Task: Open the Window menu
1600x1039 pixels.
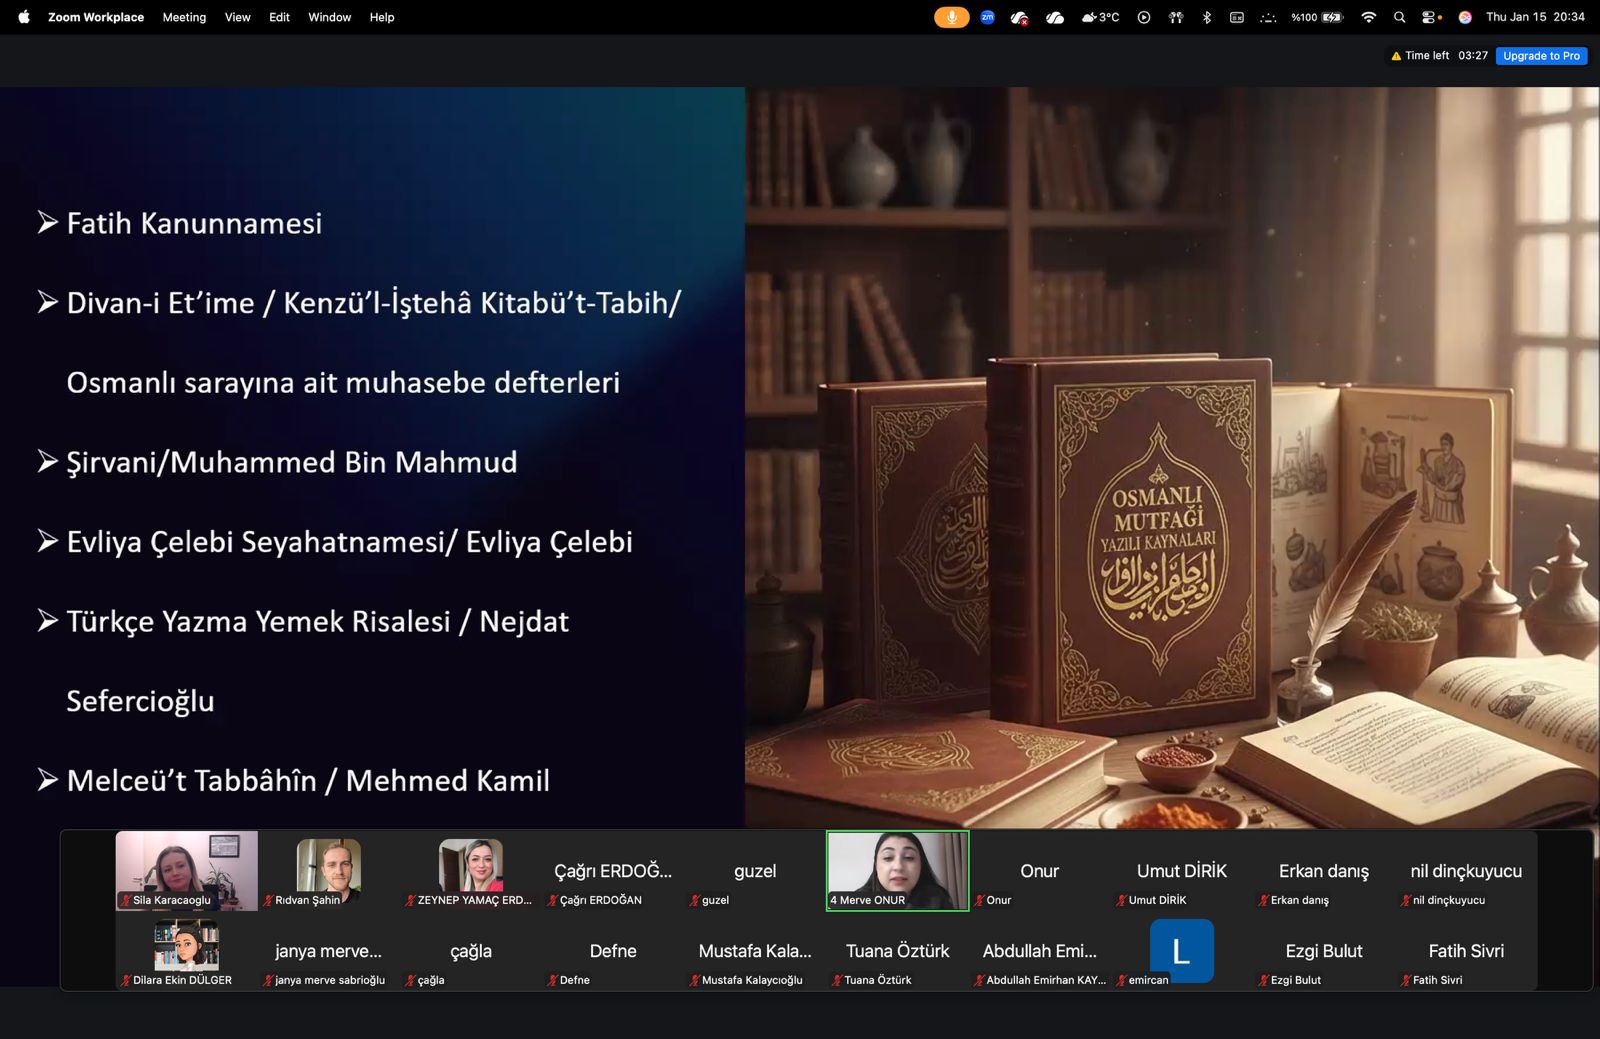Action: 329,17
